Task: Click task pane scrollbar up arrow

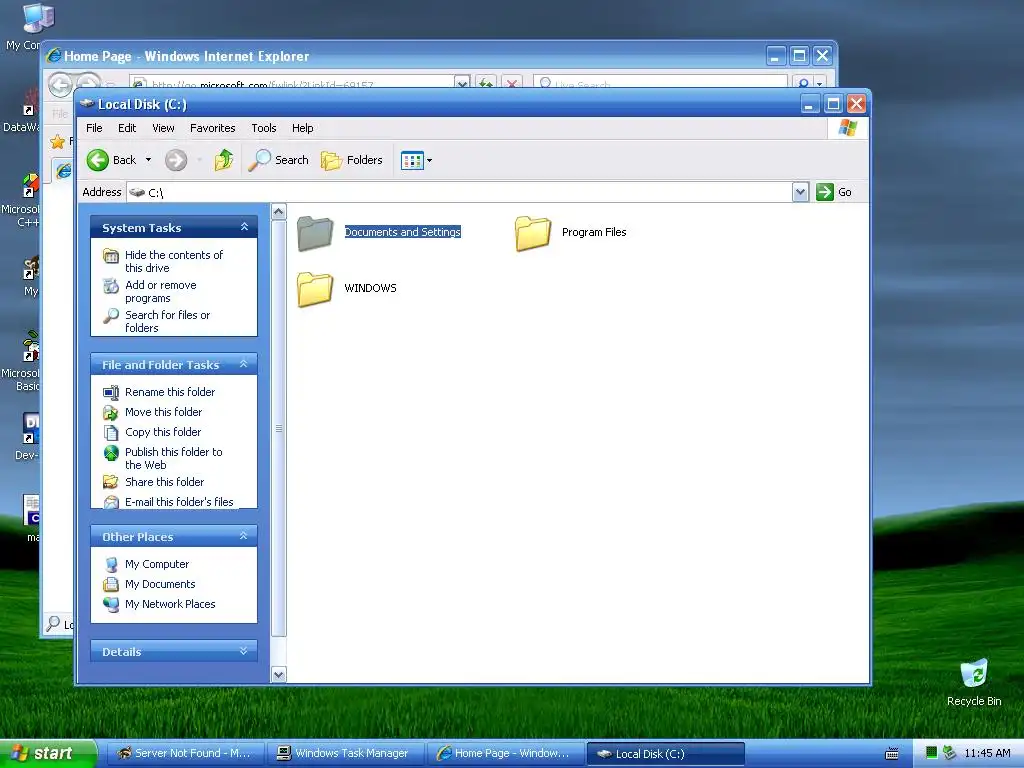Action: click(279, 212)
